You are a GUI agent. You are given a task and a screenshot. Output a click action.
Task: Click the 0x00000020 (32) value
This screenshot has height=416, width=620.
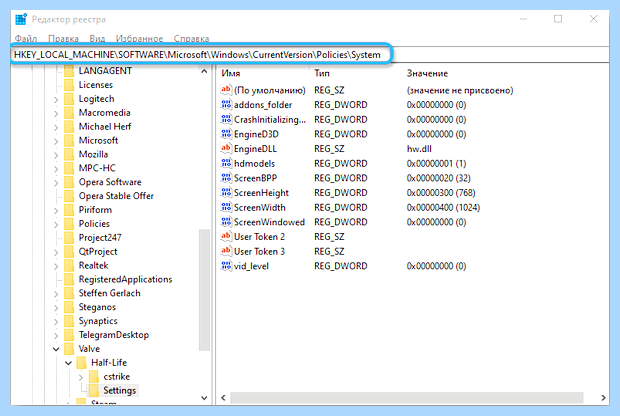(x=438, y=178)
